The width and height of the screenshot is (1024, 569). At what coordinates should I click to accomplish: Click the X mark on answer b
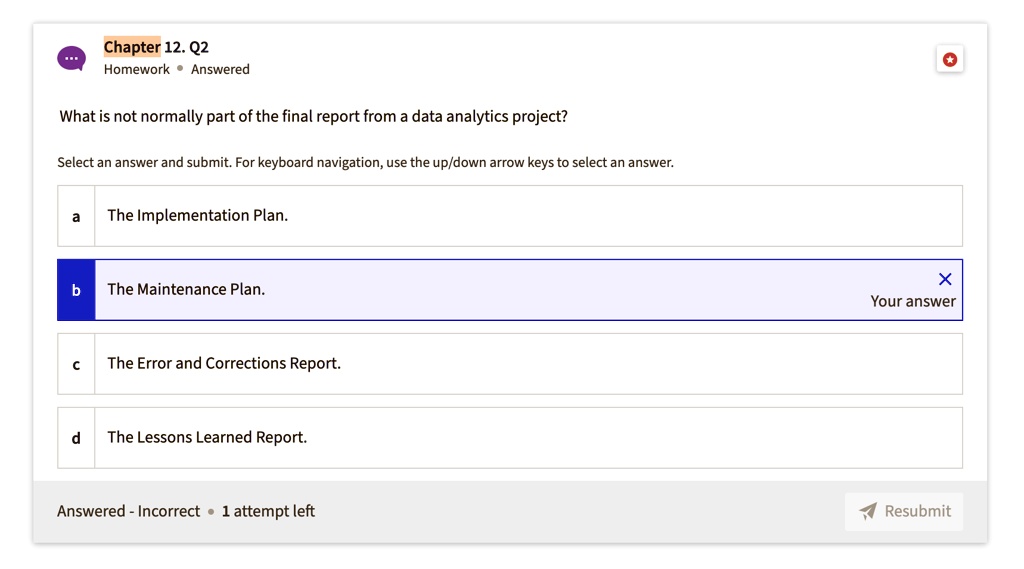coord(945,279)
